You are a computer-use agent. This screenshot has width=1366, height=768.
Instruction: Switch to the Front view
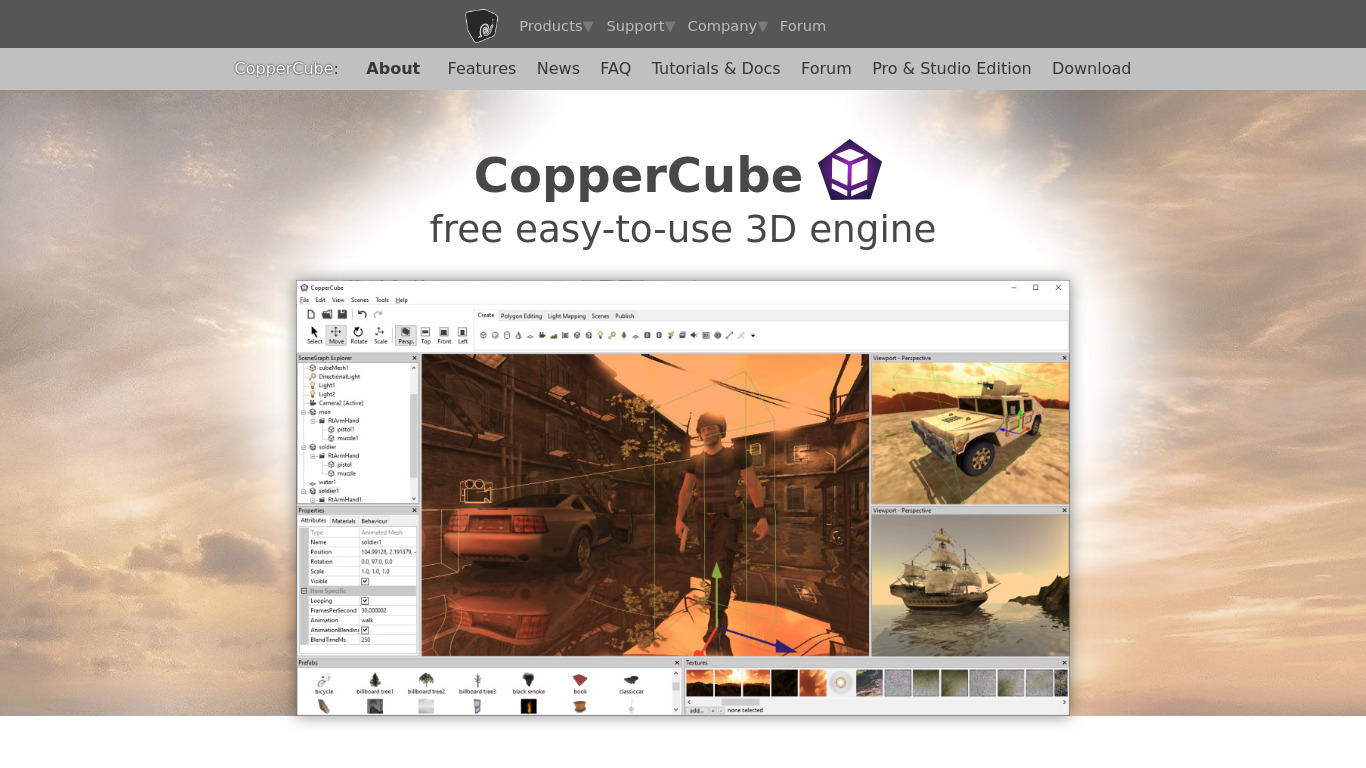[x=444, y=335]
